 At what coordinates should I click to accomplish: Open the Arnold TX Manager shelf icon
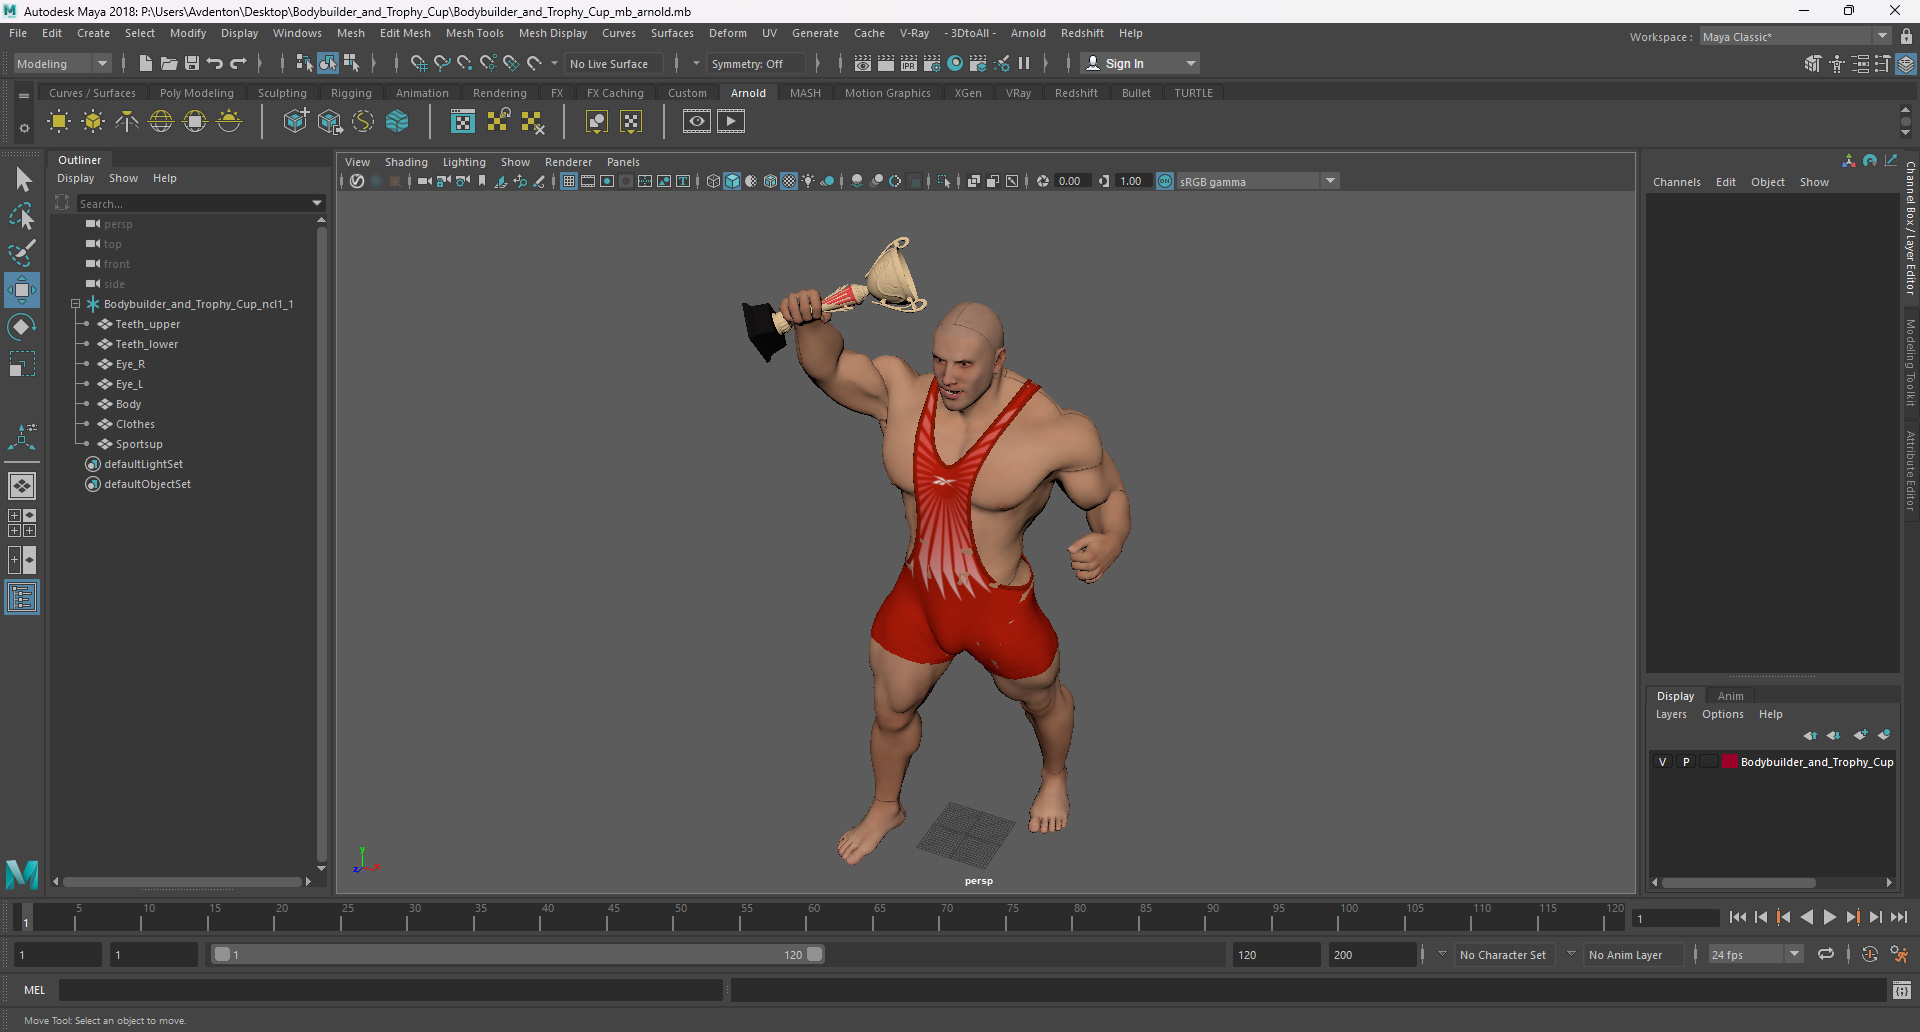tap(463, 122)
